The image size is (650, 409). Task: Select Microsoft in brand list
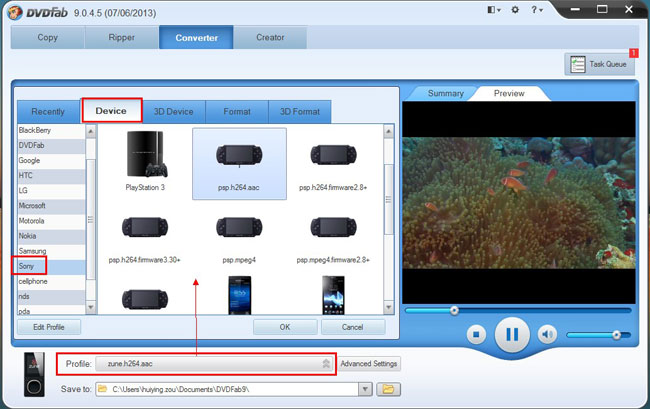51,206
